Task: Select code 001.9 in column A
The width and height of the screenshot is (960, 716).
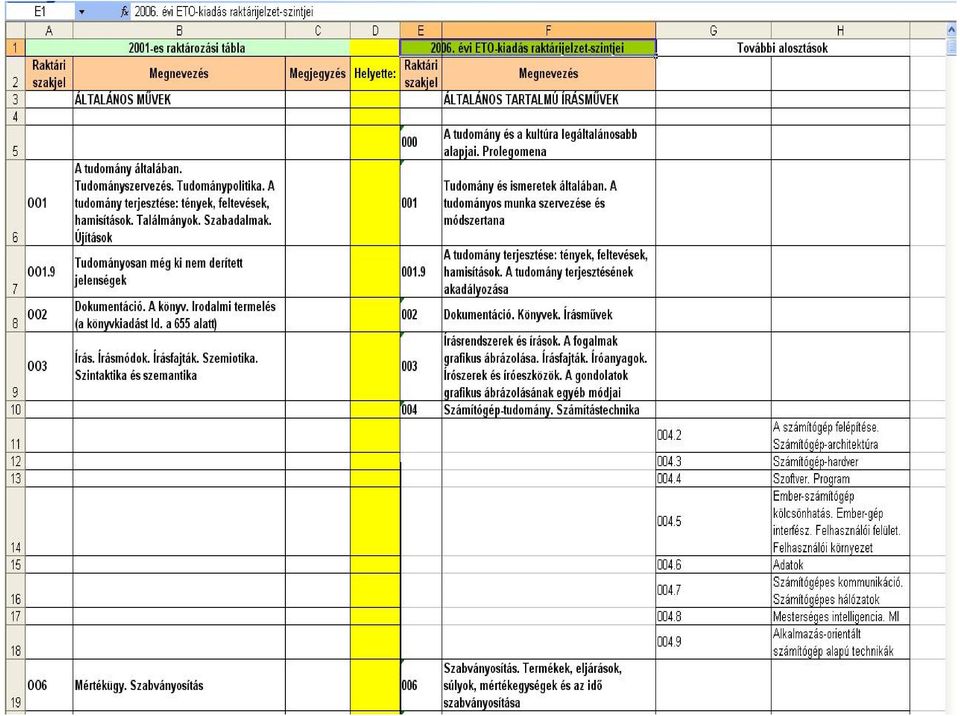Action: point(49,272)
